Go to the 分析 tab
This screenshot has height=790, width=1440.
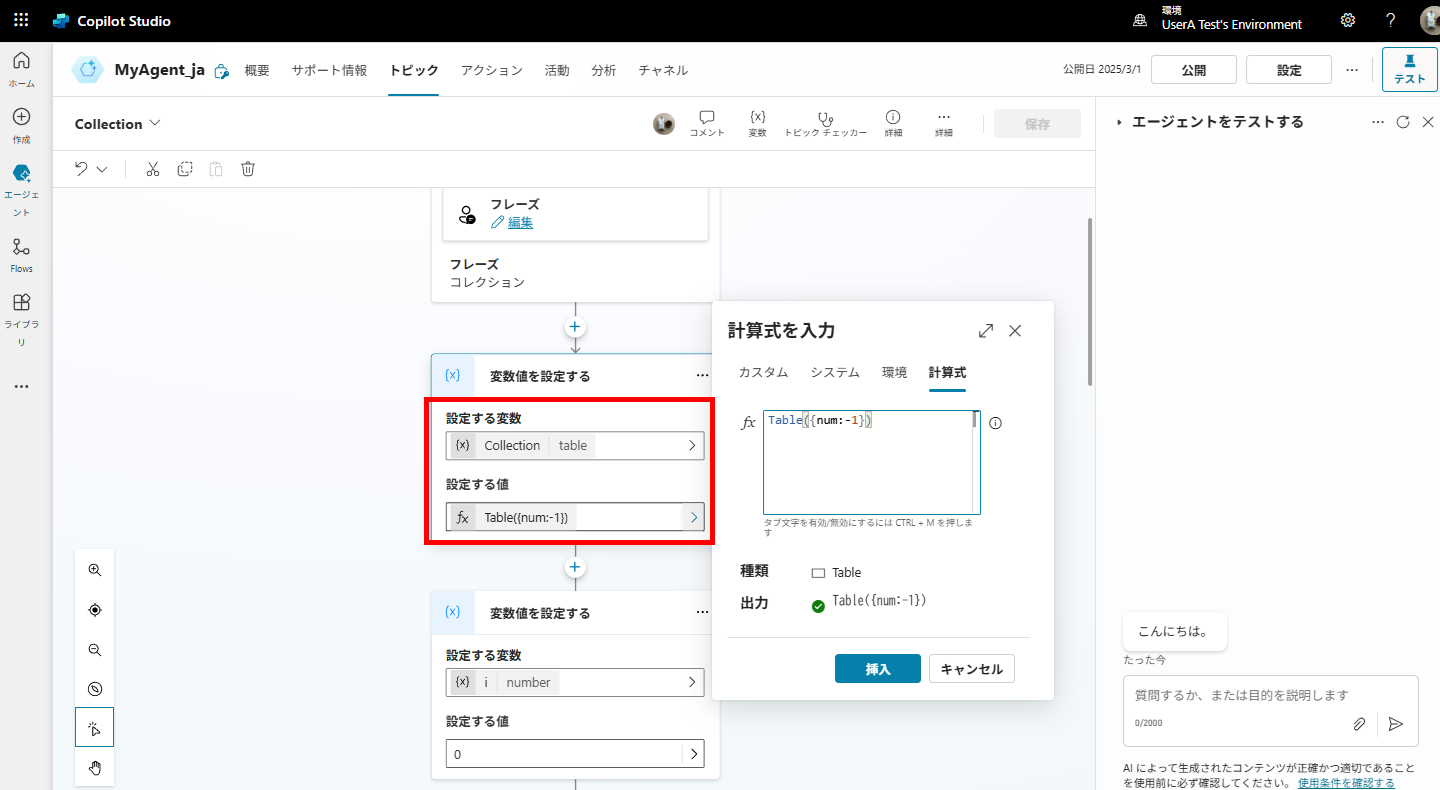[x=604, y=70]
